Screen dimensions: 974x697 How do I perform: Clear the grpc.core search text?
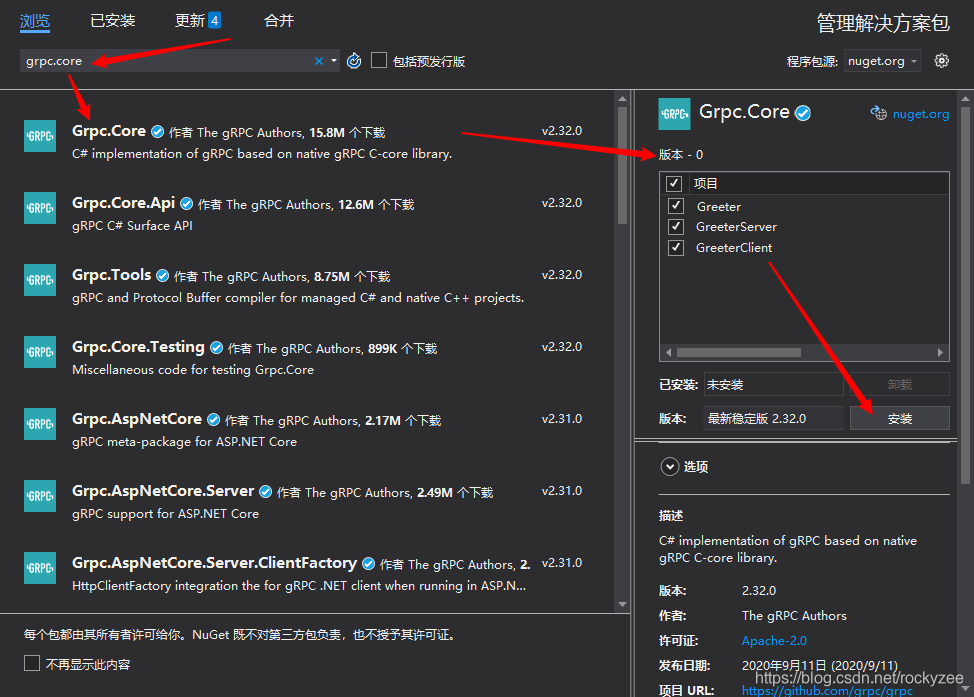[x=319, y=61]
